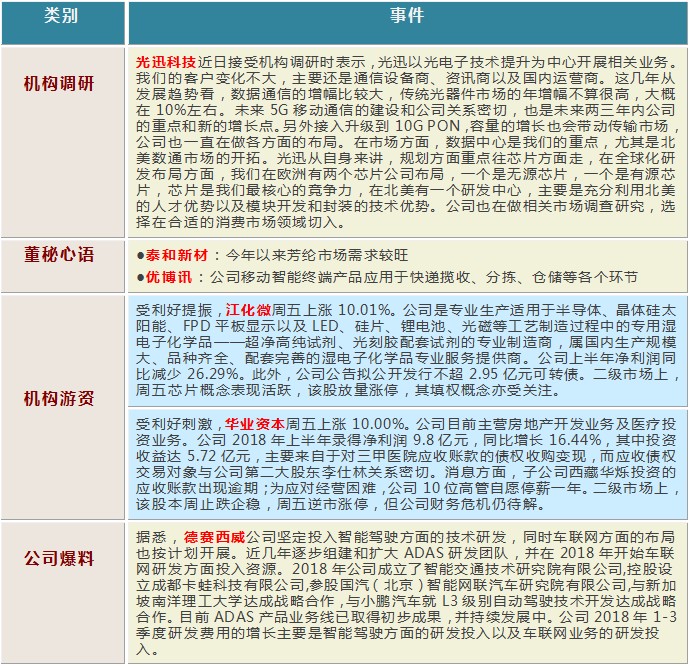Click text 择在合适的消费市场领域切入
The image size is (691, 666).
point(236,222)
